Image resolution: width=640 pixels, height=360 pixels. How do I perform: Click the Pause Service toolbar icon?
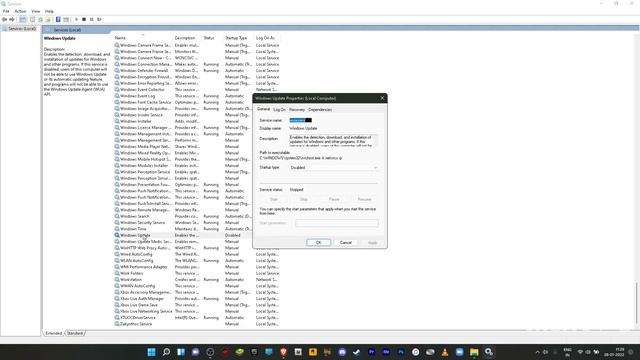[x=91, y=19]
